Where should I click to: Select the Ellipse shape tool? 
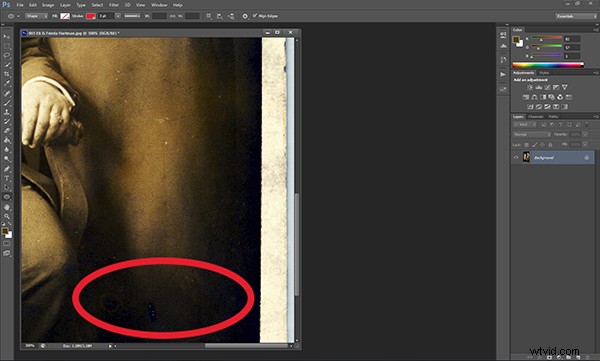tap(7, 197)
